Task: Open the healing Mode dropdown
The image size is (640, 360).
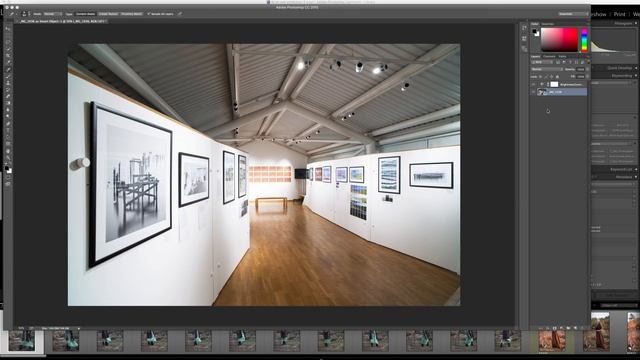Action: 53,14
